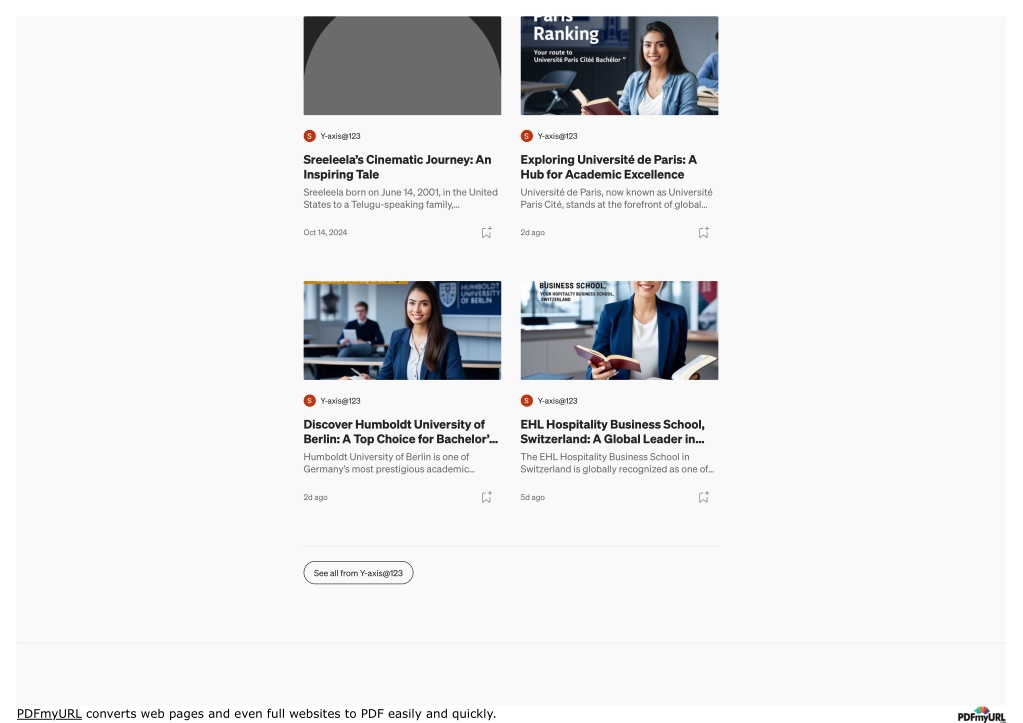
Task: Click excerpt 'Sreeleela born on June 14, 2001'
Action: click(x=401, y=198)
